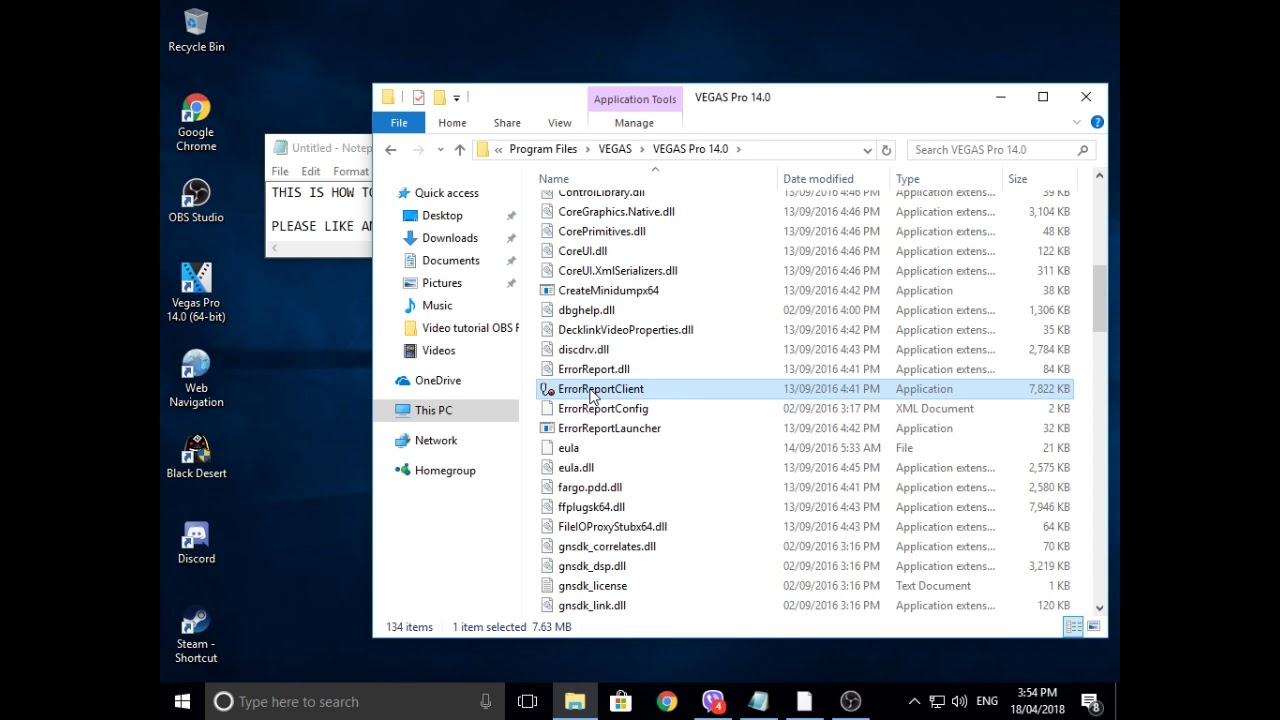Click Cortana microphone icon

point(486,702)
